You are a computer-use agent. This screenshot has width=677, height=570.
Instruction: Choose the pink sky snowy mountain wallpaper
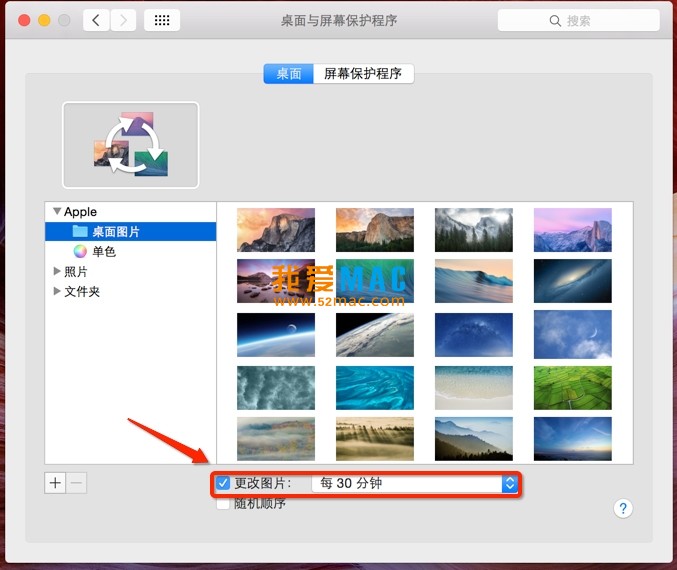pos(573,230)
